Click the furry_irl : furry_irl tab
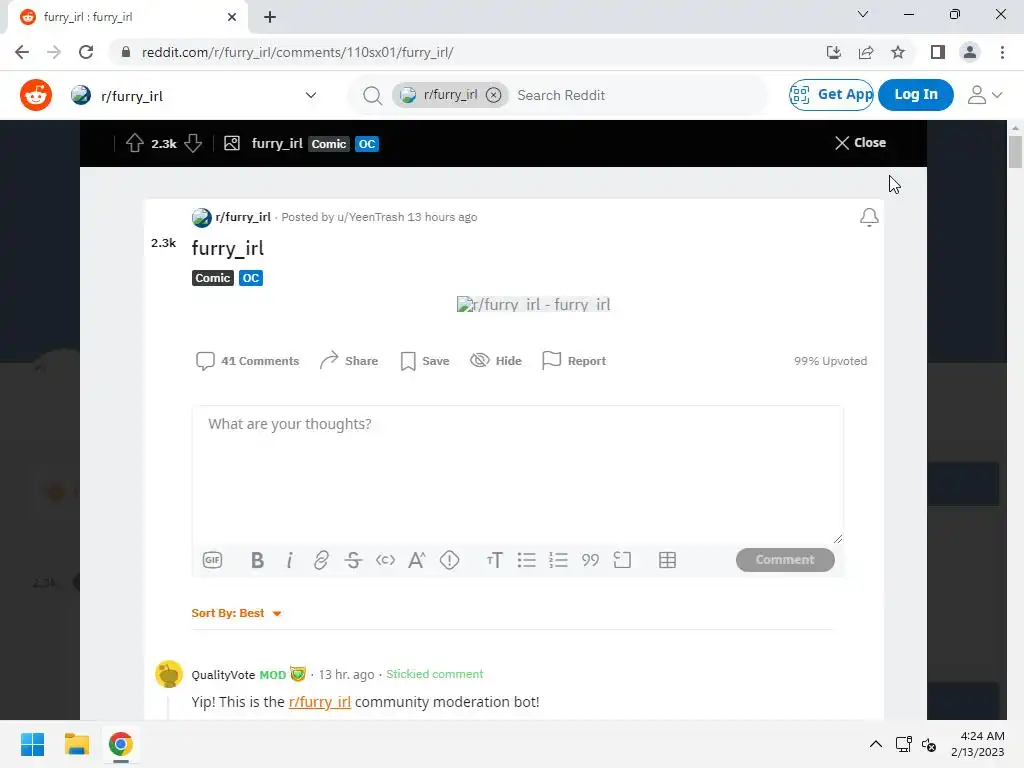Viewport: 1024px width, 768px height. point(127,17)
